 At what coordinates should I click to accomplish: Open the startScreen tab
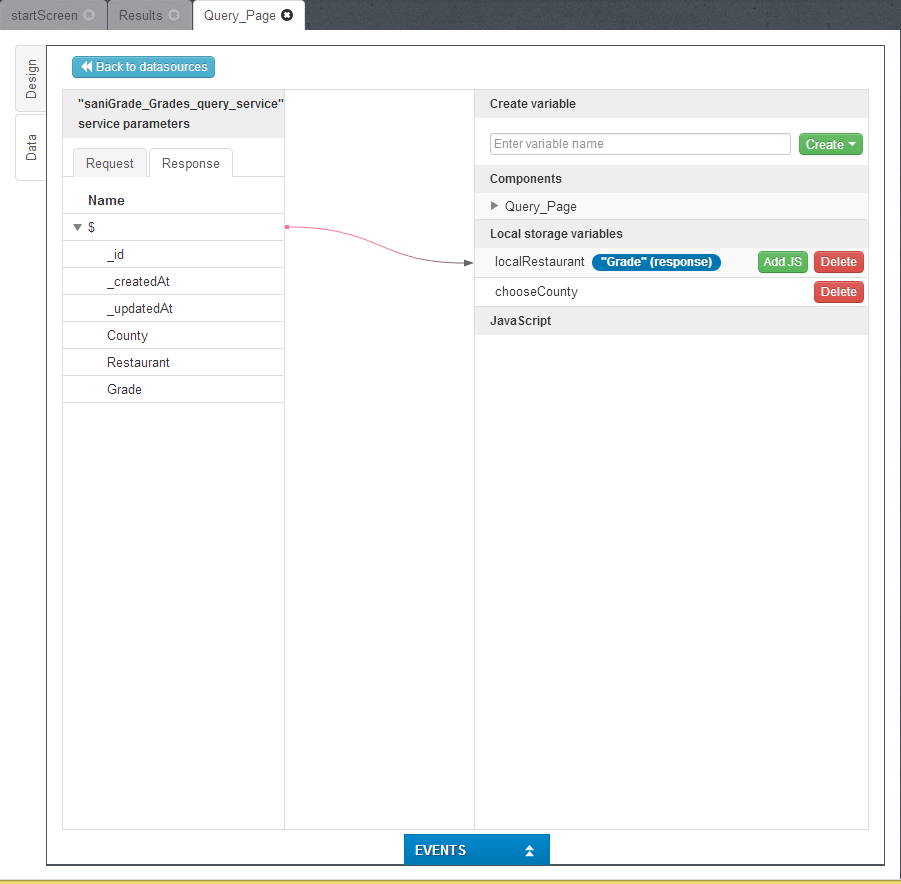44,16
